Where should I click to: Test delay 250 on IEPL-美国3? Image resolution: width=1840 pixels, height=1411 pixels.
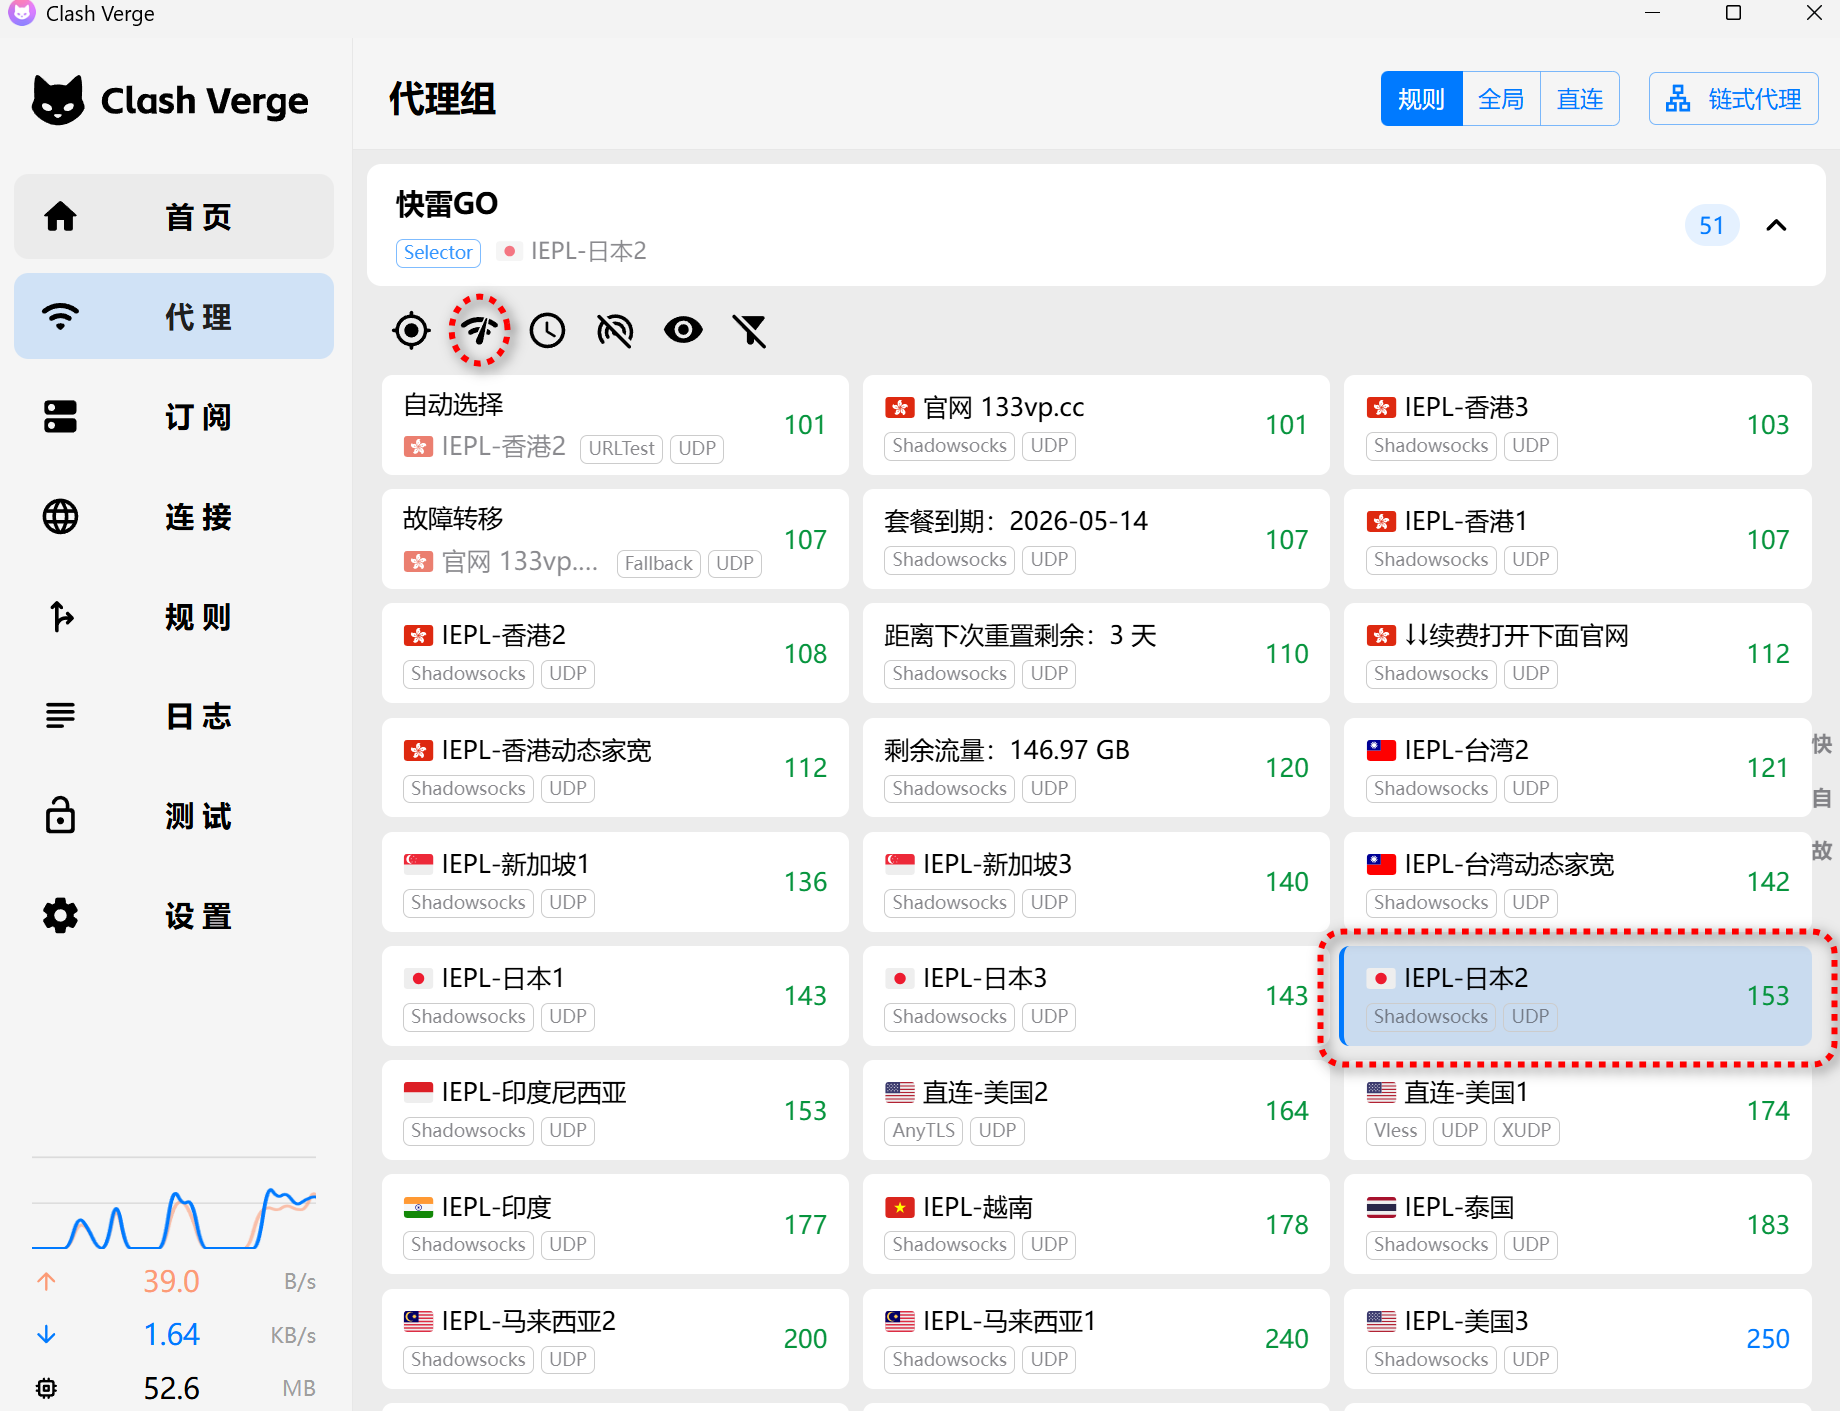(x=1767, y=1339)
